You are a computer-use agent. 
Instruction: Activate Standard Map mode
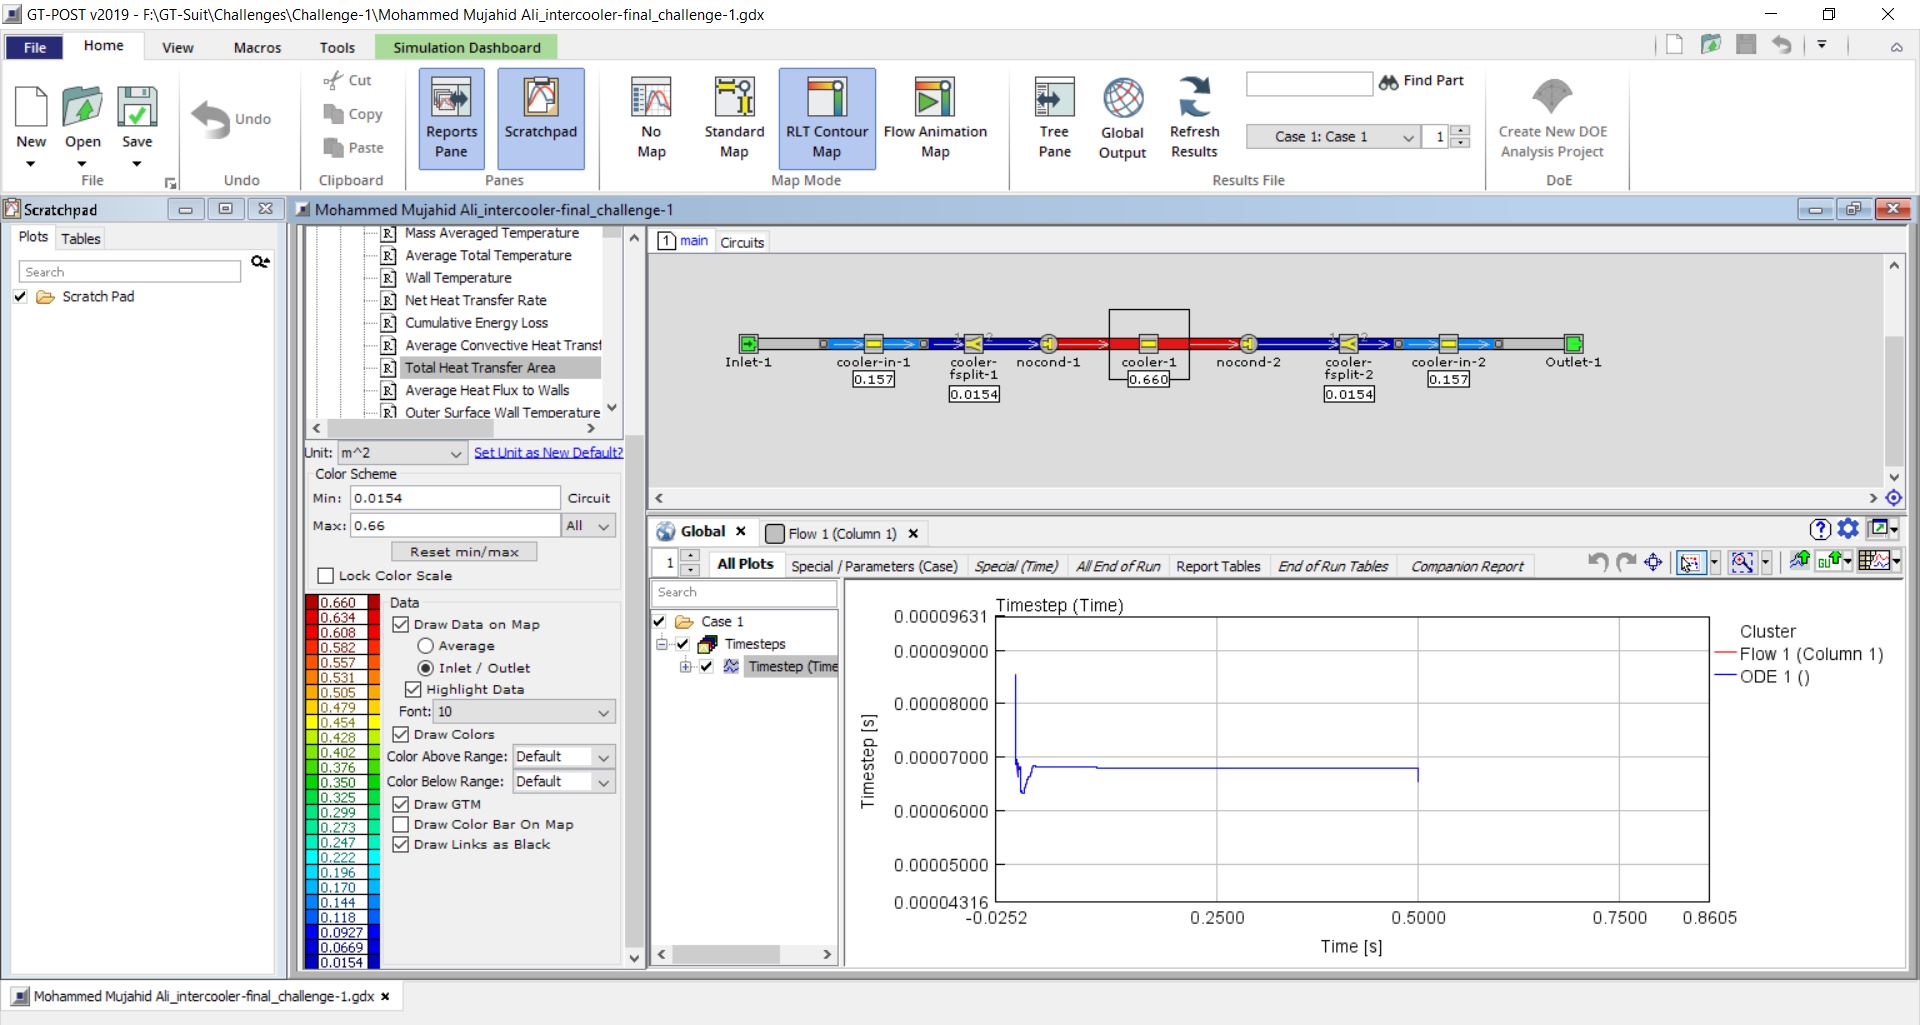click(734, 117)
